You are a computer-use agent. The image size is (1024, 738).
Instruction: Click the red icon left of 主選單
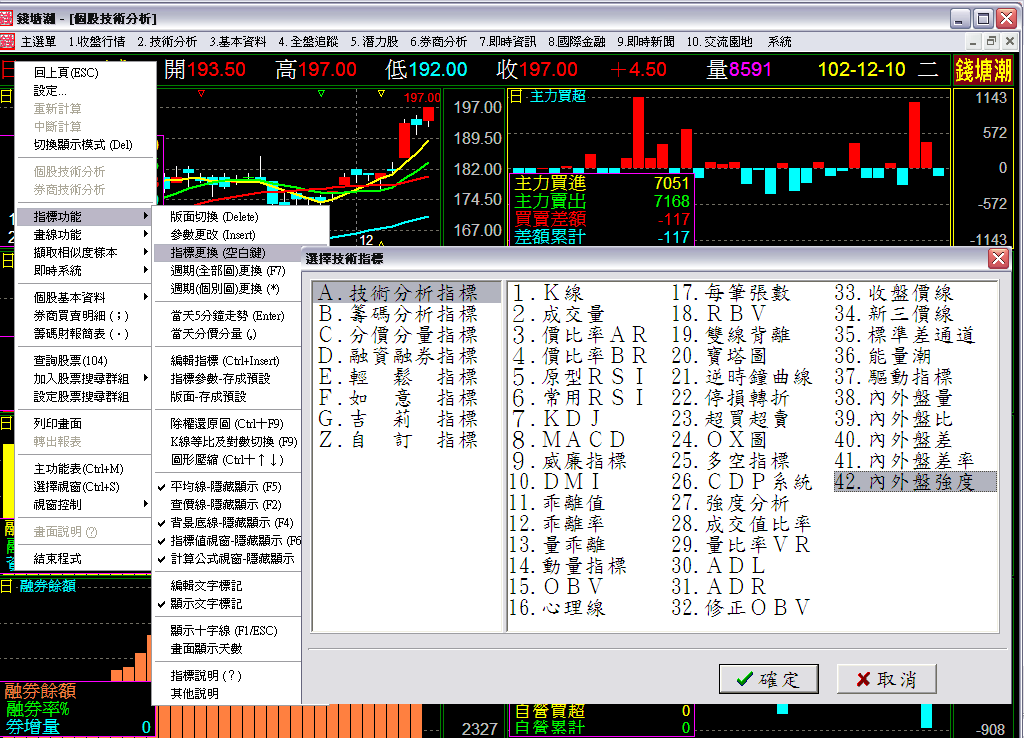point(9,42)
